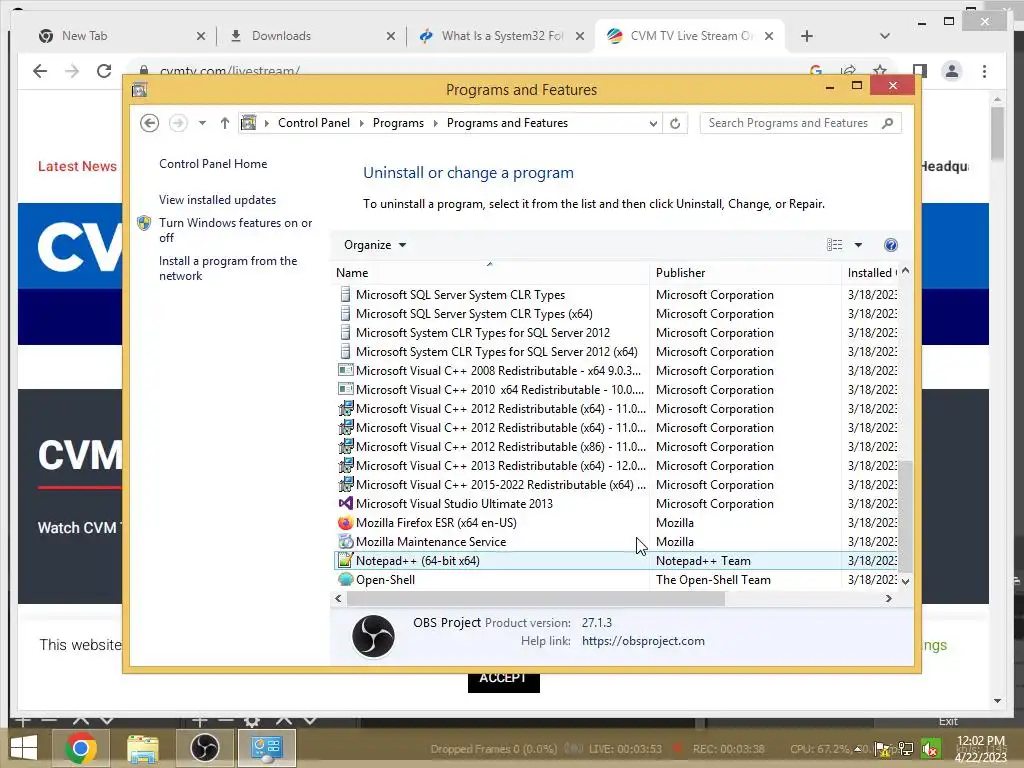Sort by the Publisher column header

[745, 272]
